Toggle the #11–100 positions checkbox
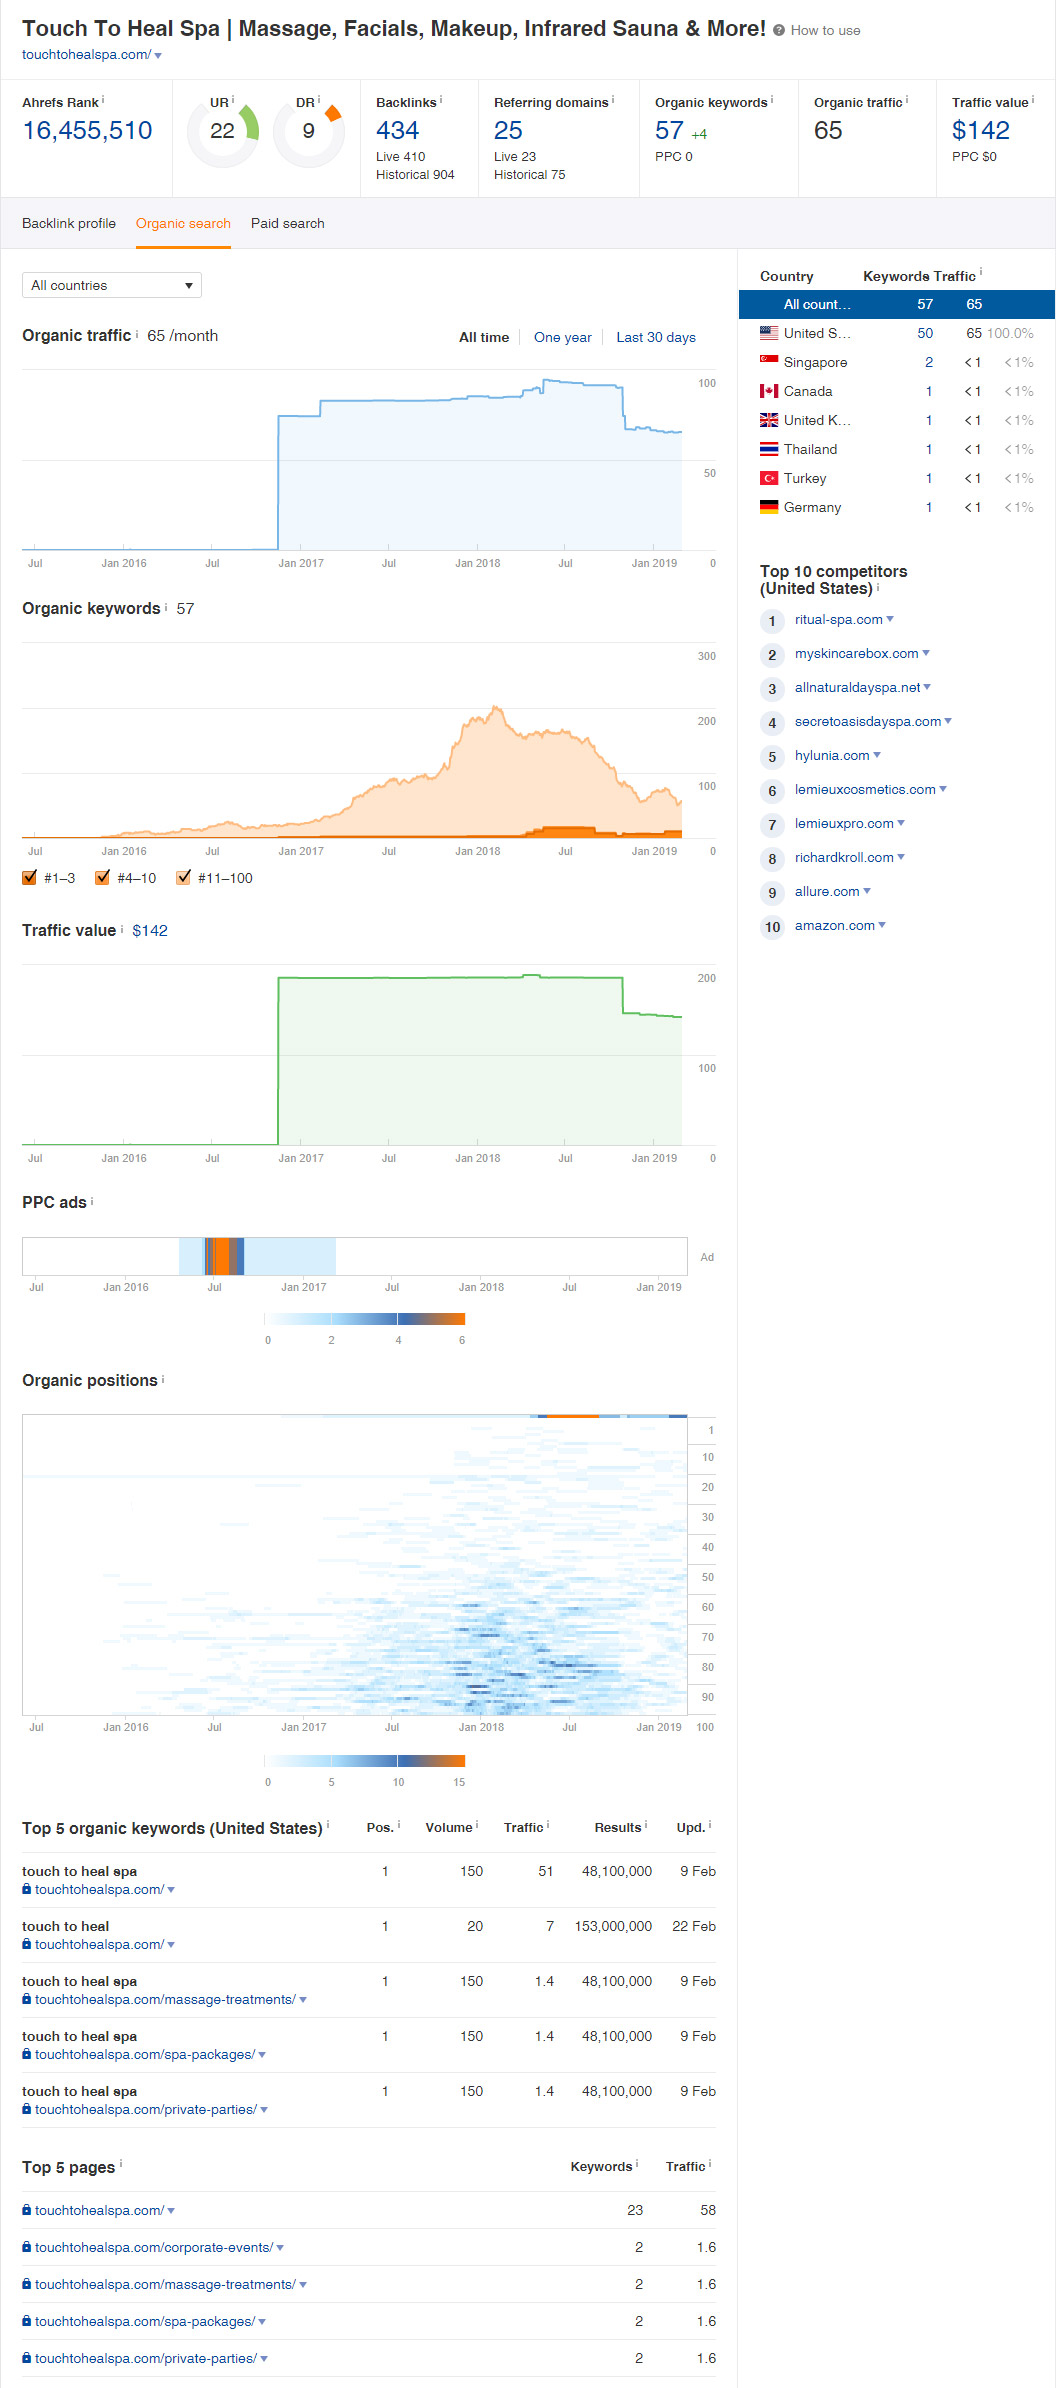The height and width of the screenshot is (2388, 1056). (x=184, y=878)
